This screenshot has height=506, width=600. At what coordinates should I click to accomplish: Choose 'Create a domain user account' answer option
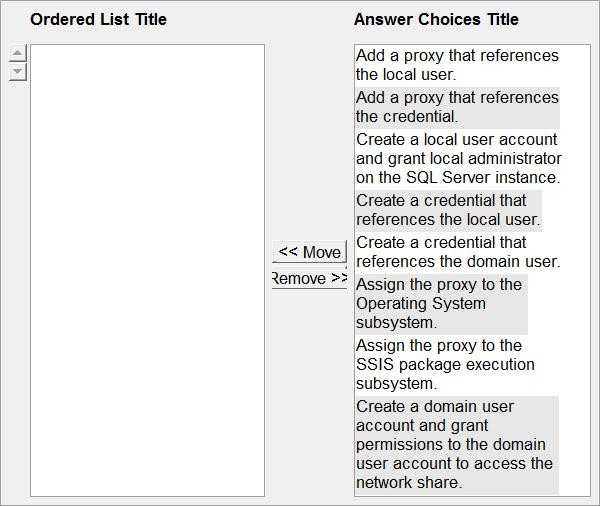click(x=457, y=445)
